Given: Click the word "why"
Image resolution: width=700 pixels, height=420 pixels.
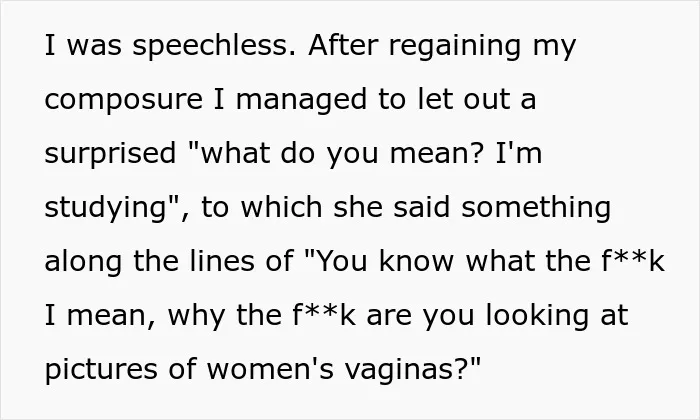Looking at the screenshot, I should pyautogui.click(x=196, y=316).
